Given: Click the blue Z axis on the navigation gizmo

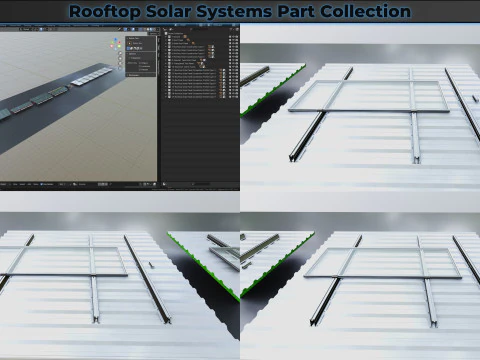Looking at the screenshot, I should tap(115, 39).
